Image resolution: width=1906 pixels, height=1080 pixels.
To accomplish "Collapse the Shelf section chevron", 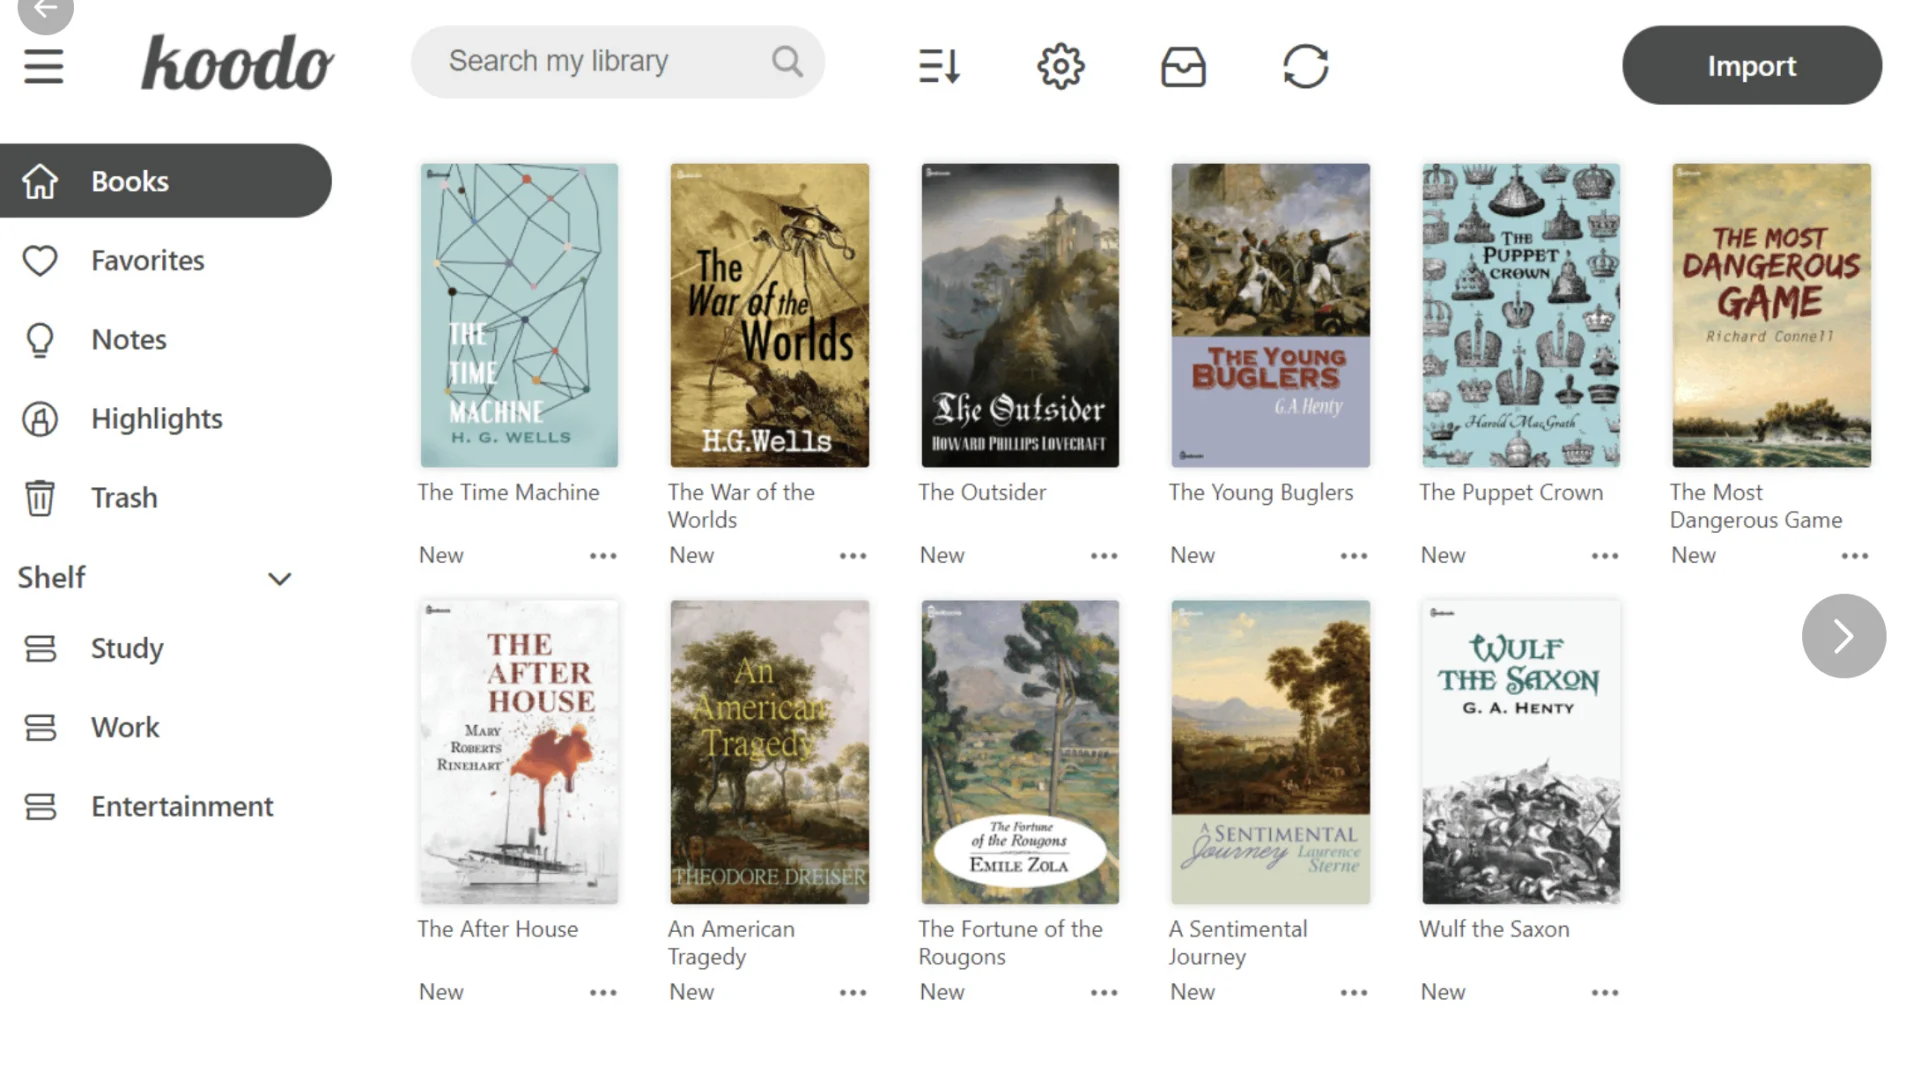I will coord(280,579).
